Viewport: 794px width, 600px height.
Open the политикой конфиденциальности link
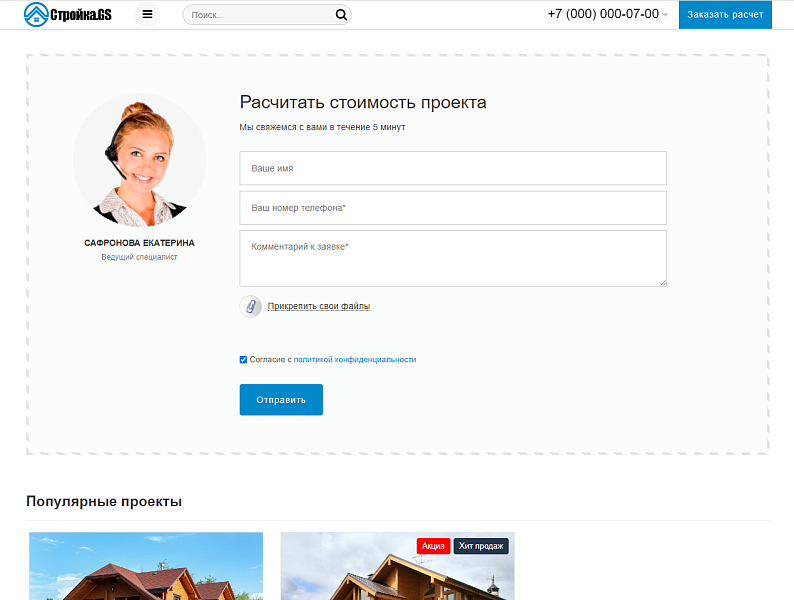point(354,359)
